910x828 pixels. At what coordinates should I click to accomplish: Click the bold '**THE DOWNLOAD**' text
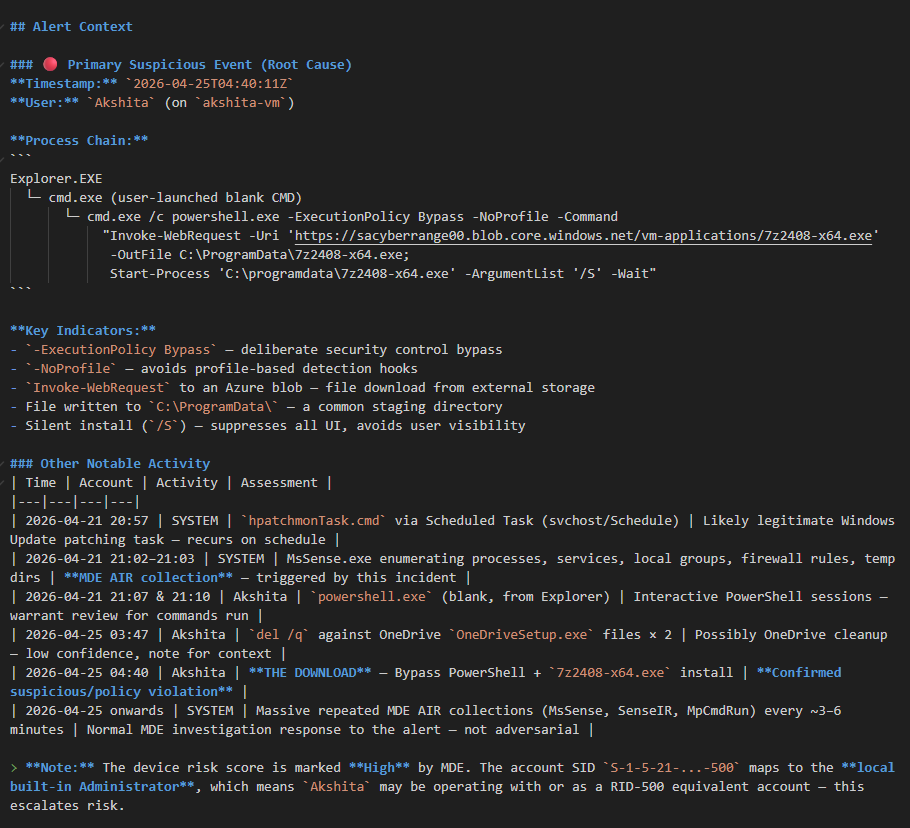[310, 673]
